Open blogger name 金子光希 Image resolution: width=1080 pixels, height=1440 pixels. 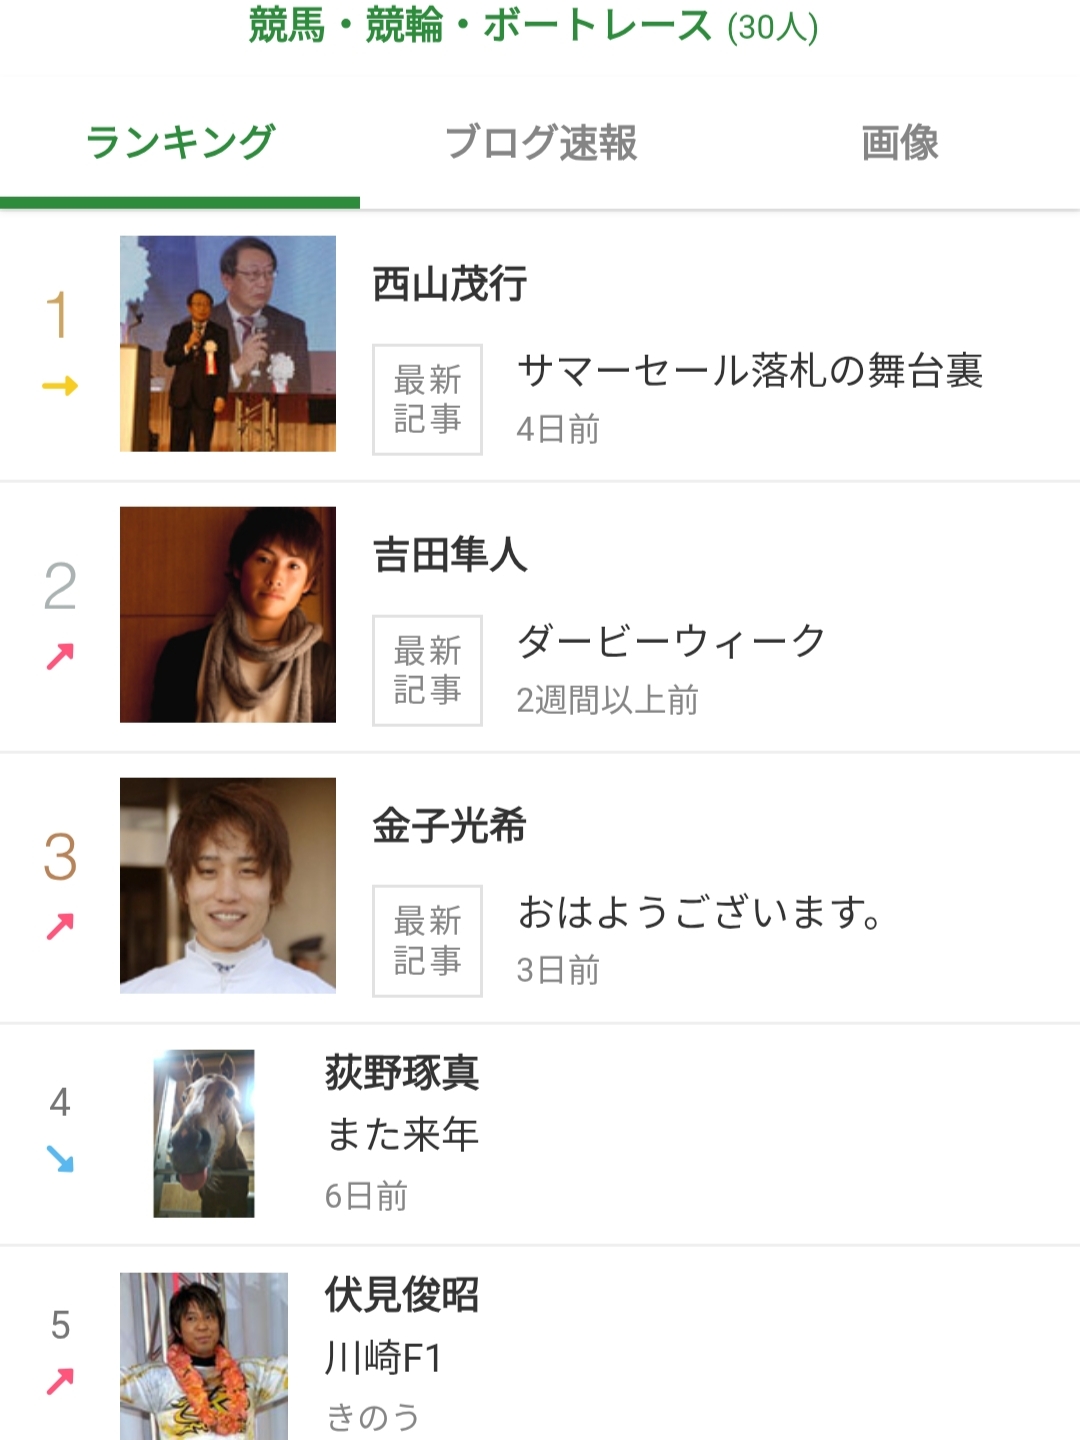450,826
